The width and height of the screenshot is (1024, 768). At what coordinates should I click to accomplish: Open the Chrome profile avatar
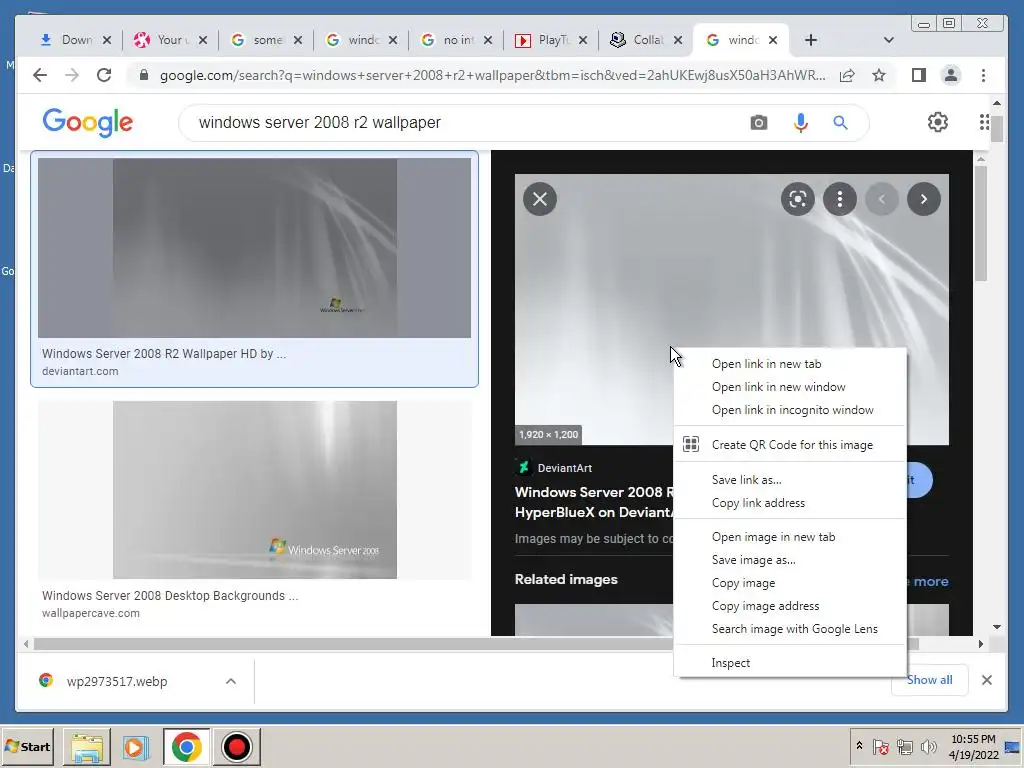click(951, 75)
